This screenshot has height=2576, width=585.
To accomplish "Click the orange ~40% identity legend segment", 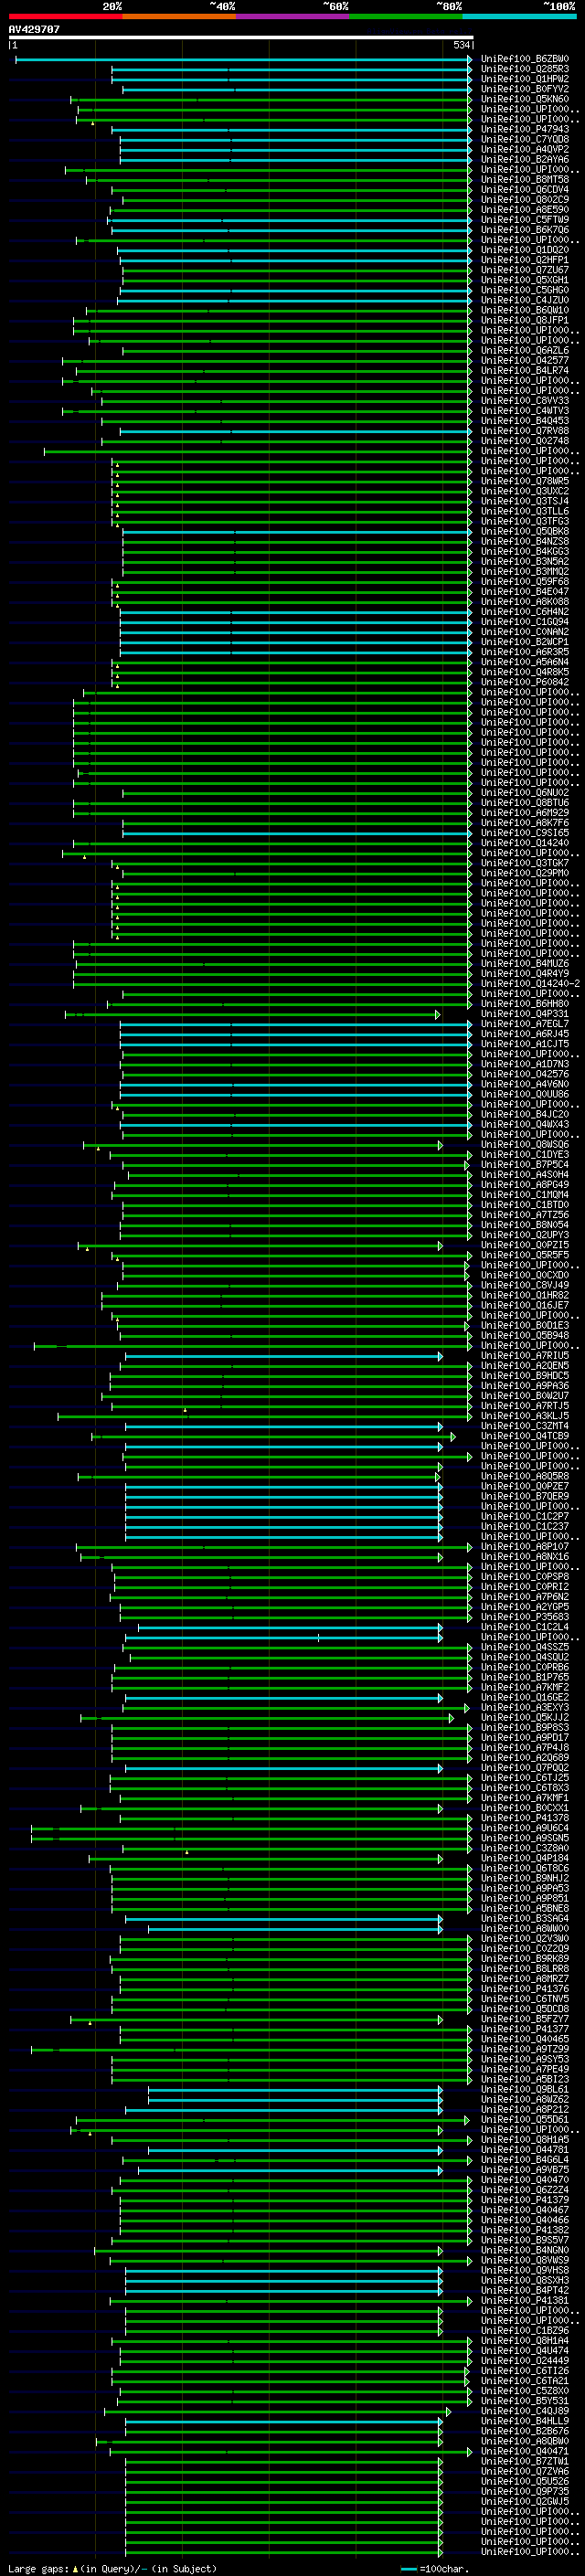I will pyautogui.click(x=179, y=16).
